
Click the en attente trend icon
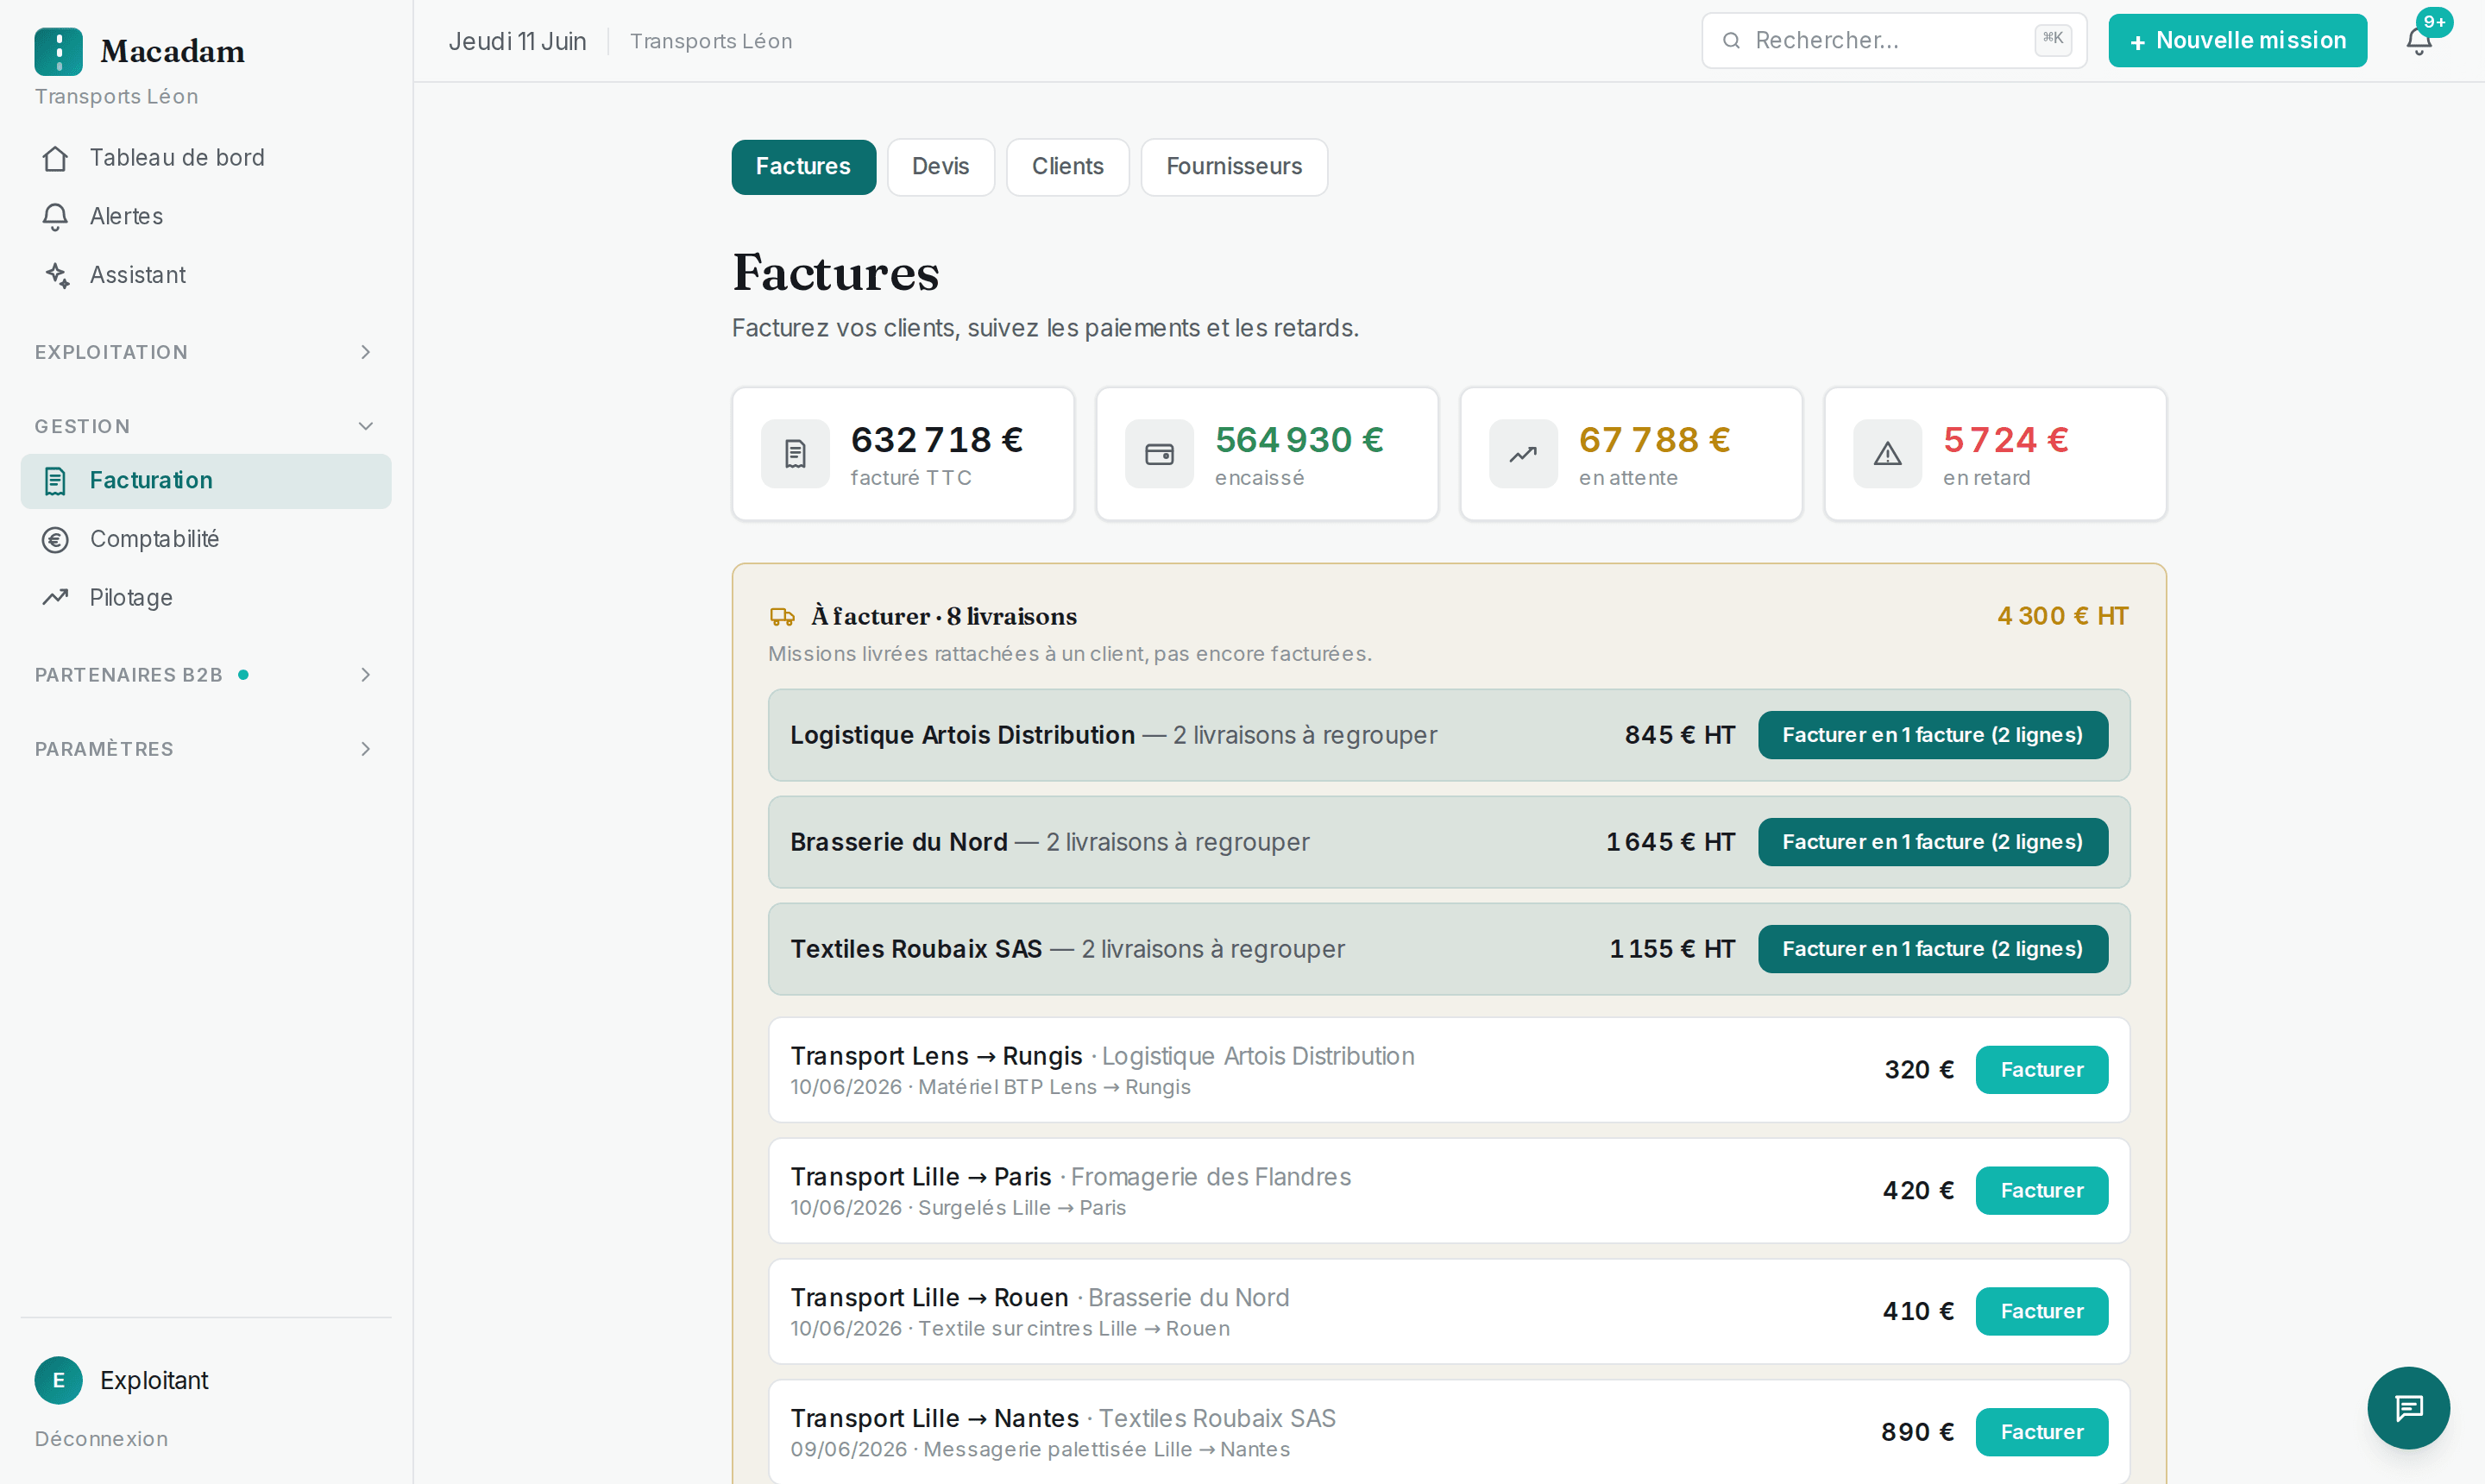1523,454
